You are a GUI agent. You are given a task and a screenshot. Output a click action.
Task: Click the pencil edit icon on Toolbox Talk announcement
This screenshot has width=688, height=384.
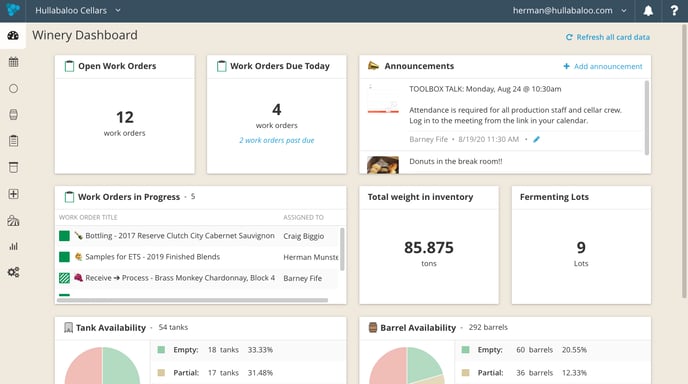(536, 140)
